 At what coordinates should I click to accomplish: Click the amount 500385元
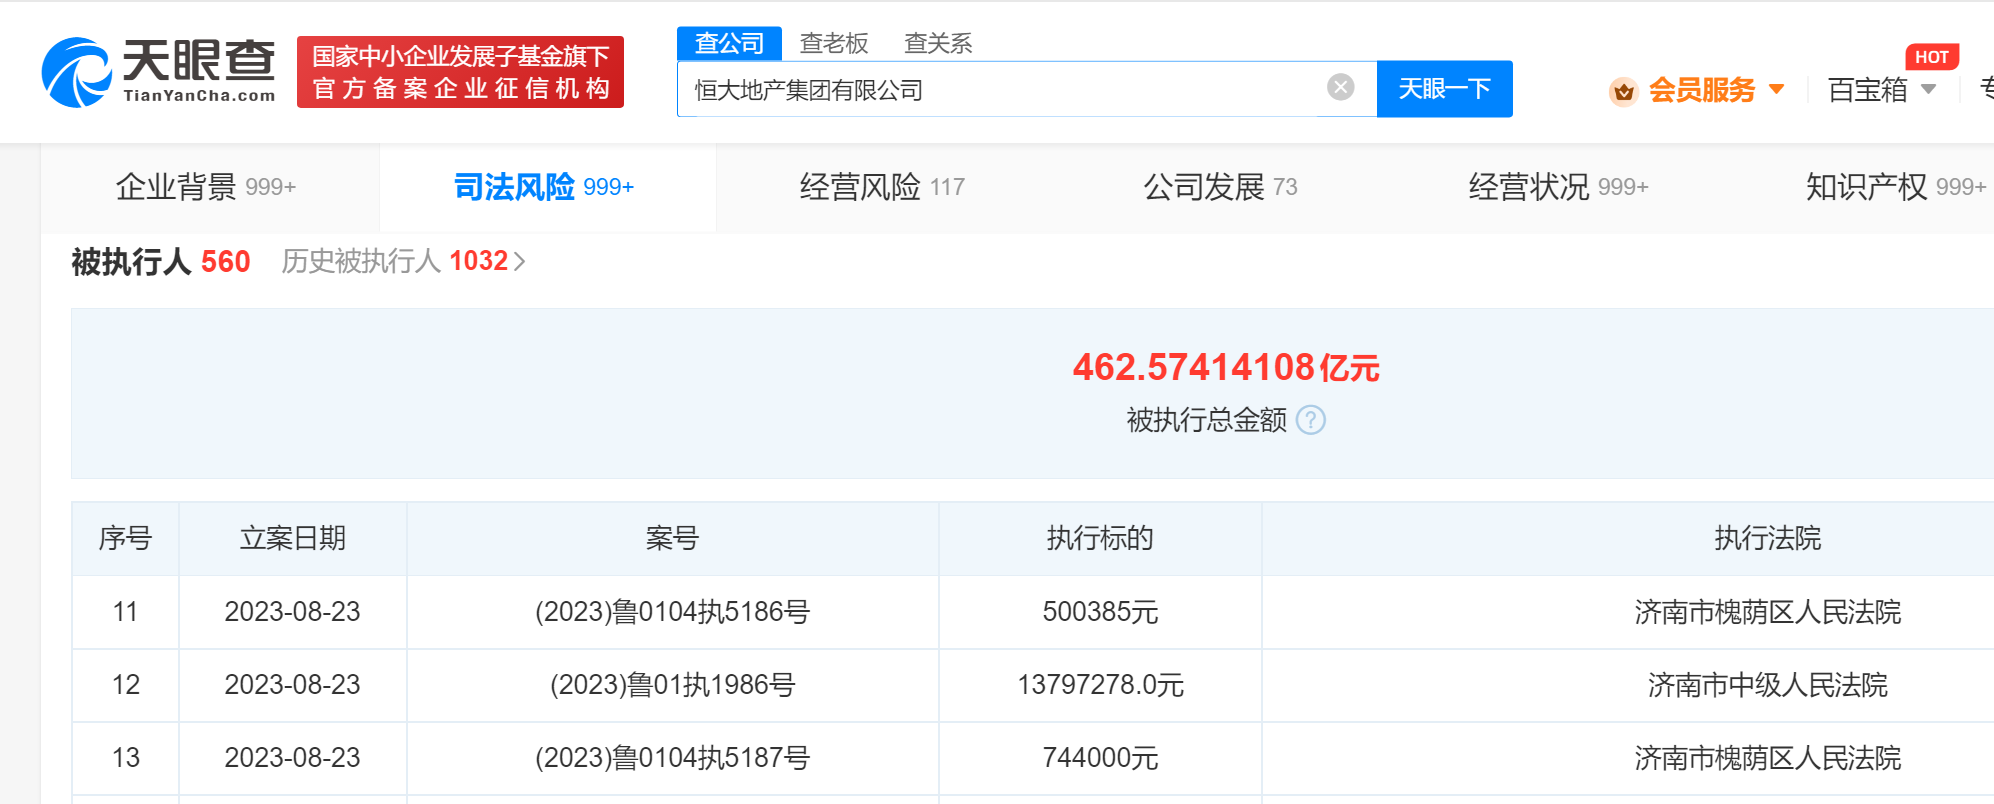point(1100,612)
